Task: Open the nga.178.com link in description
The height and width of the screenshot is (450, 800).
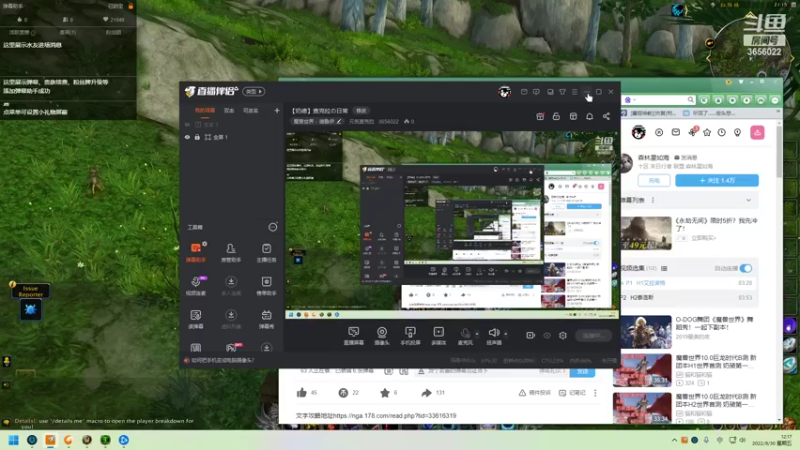Action: click(x=394, y=416)
